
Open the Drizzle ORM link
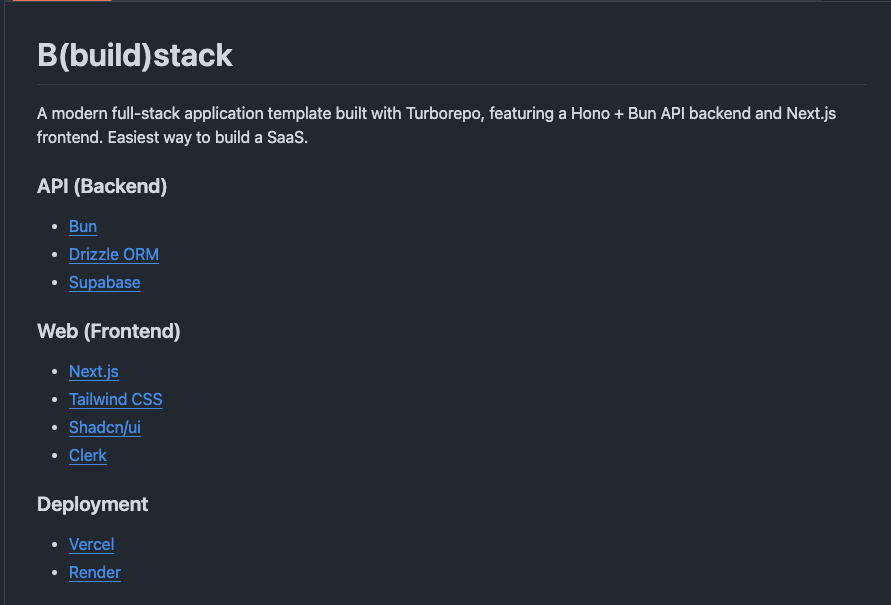coord(114,254)
